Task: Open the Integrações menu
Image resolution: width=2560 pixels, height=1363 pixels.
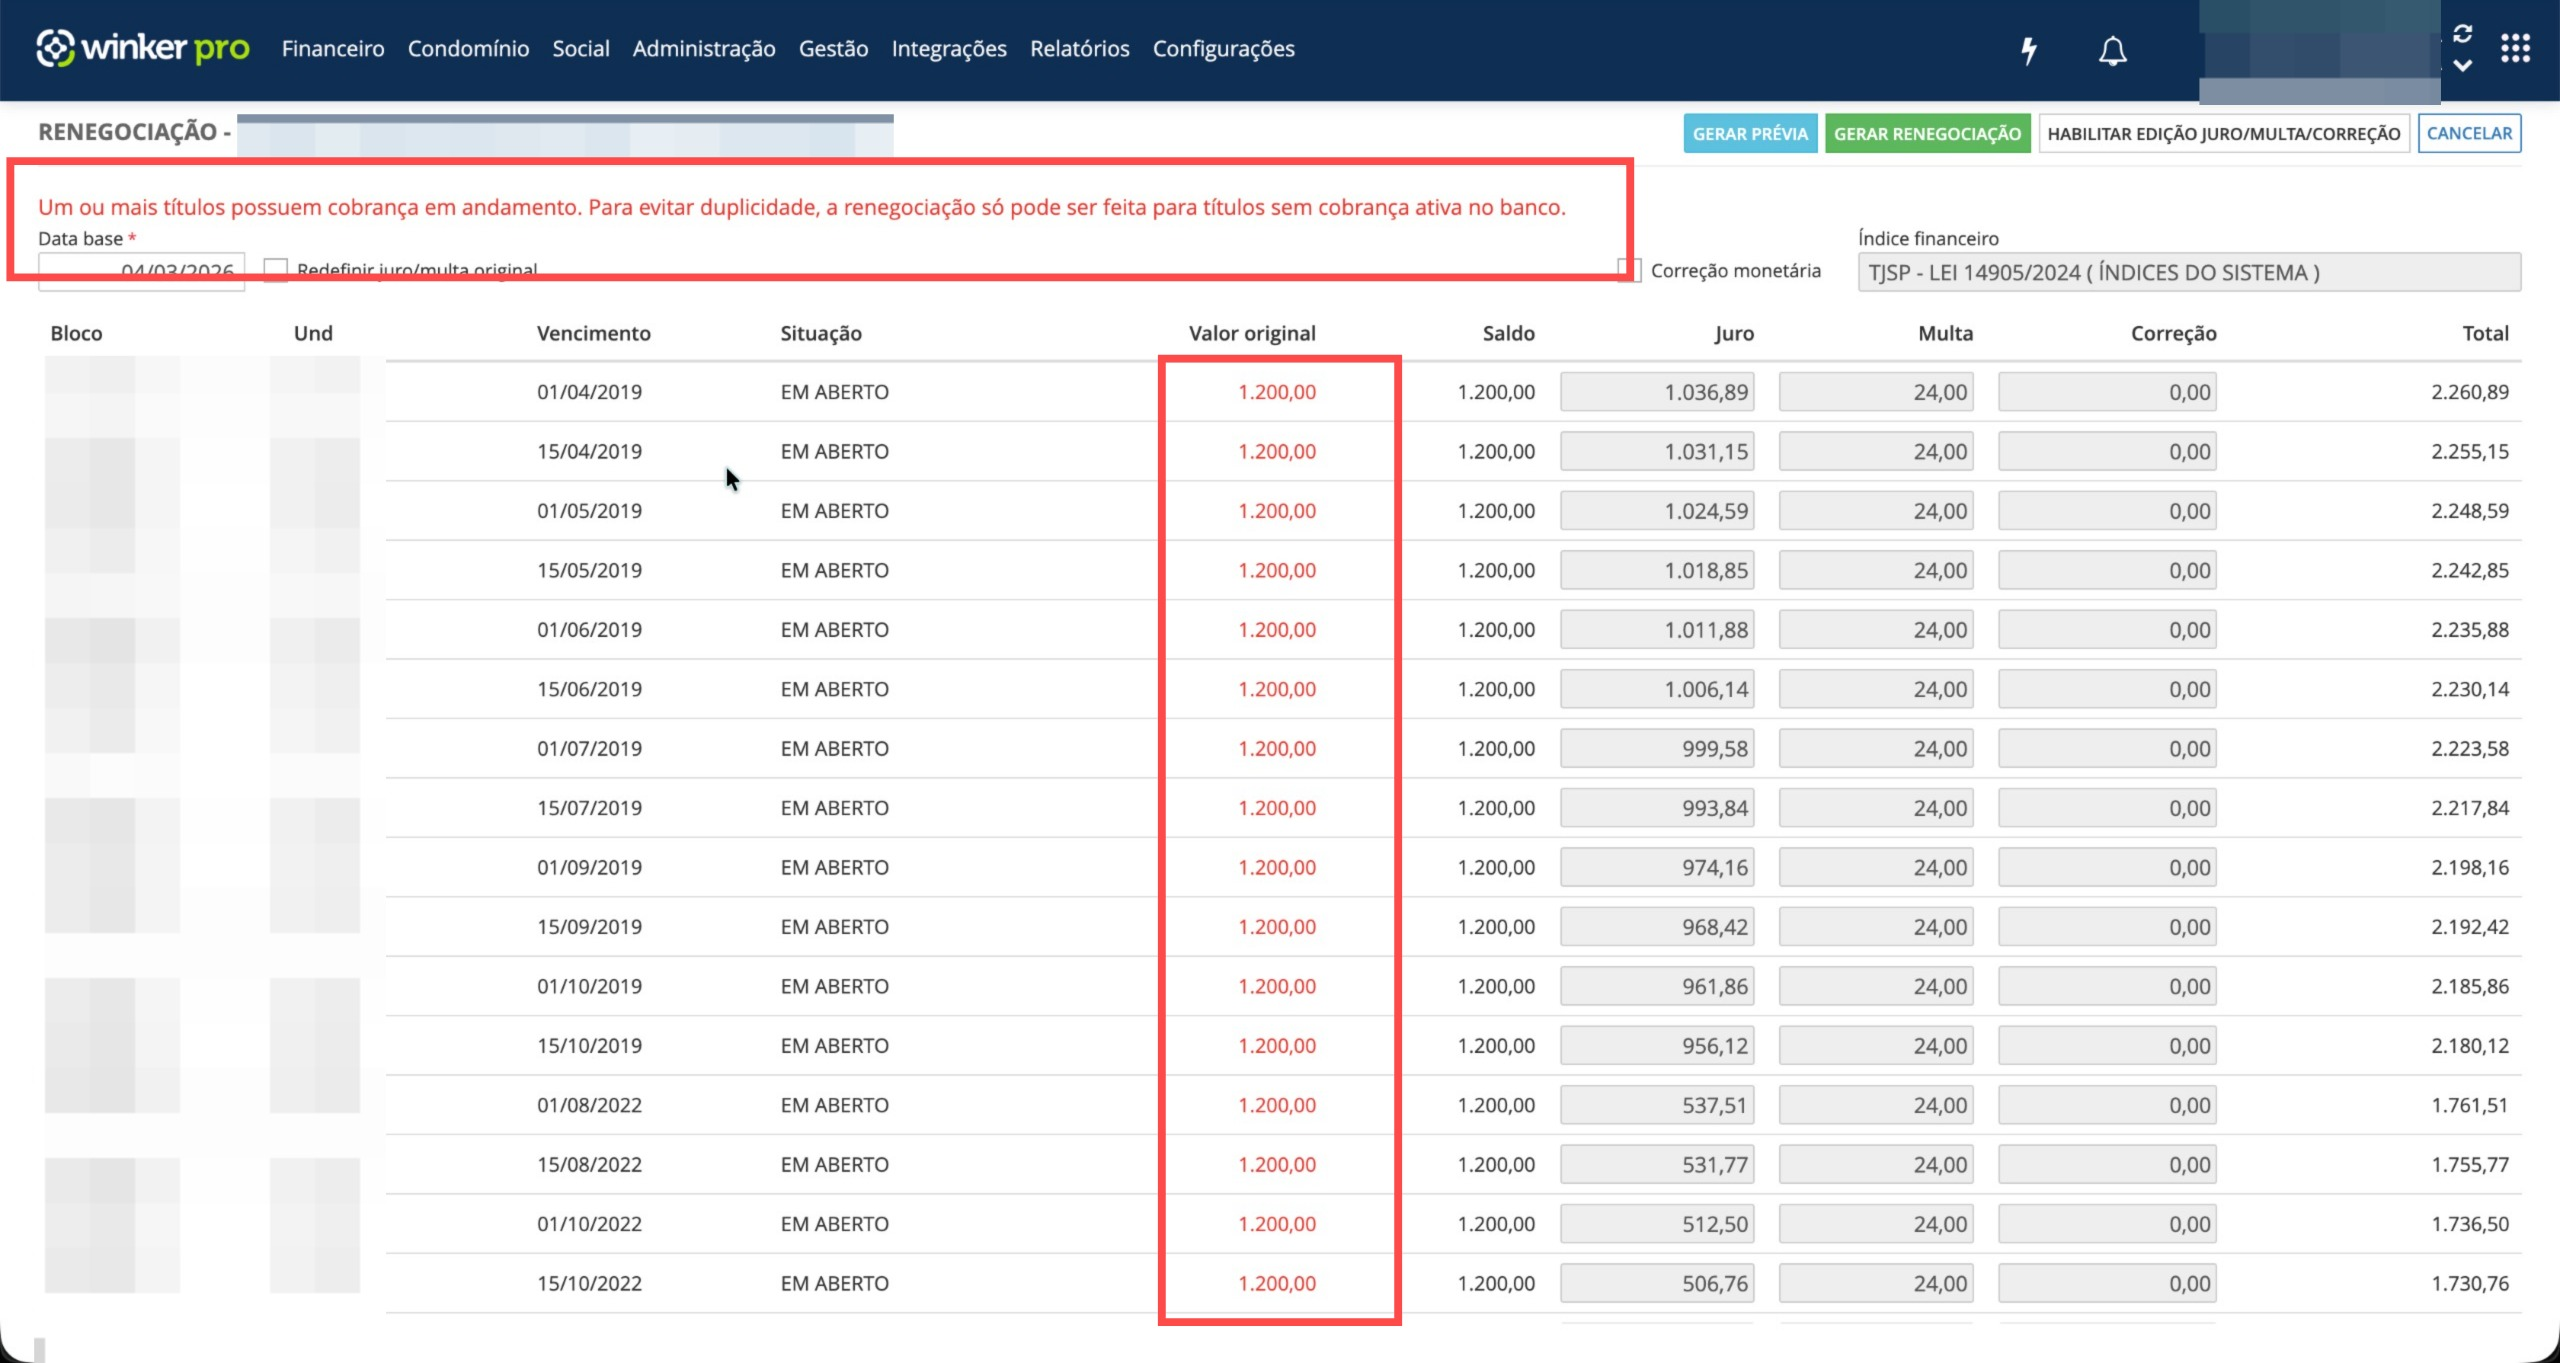Action: (x=948, y=49)
